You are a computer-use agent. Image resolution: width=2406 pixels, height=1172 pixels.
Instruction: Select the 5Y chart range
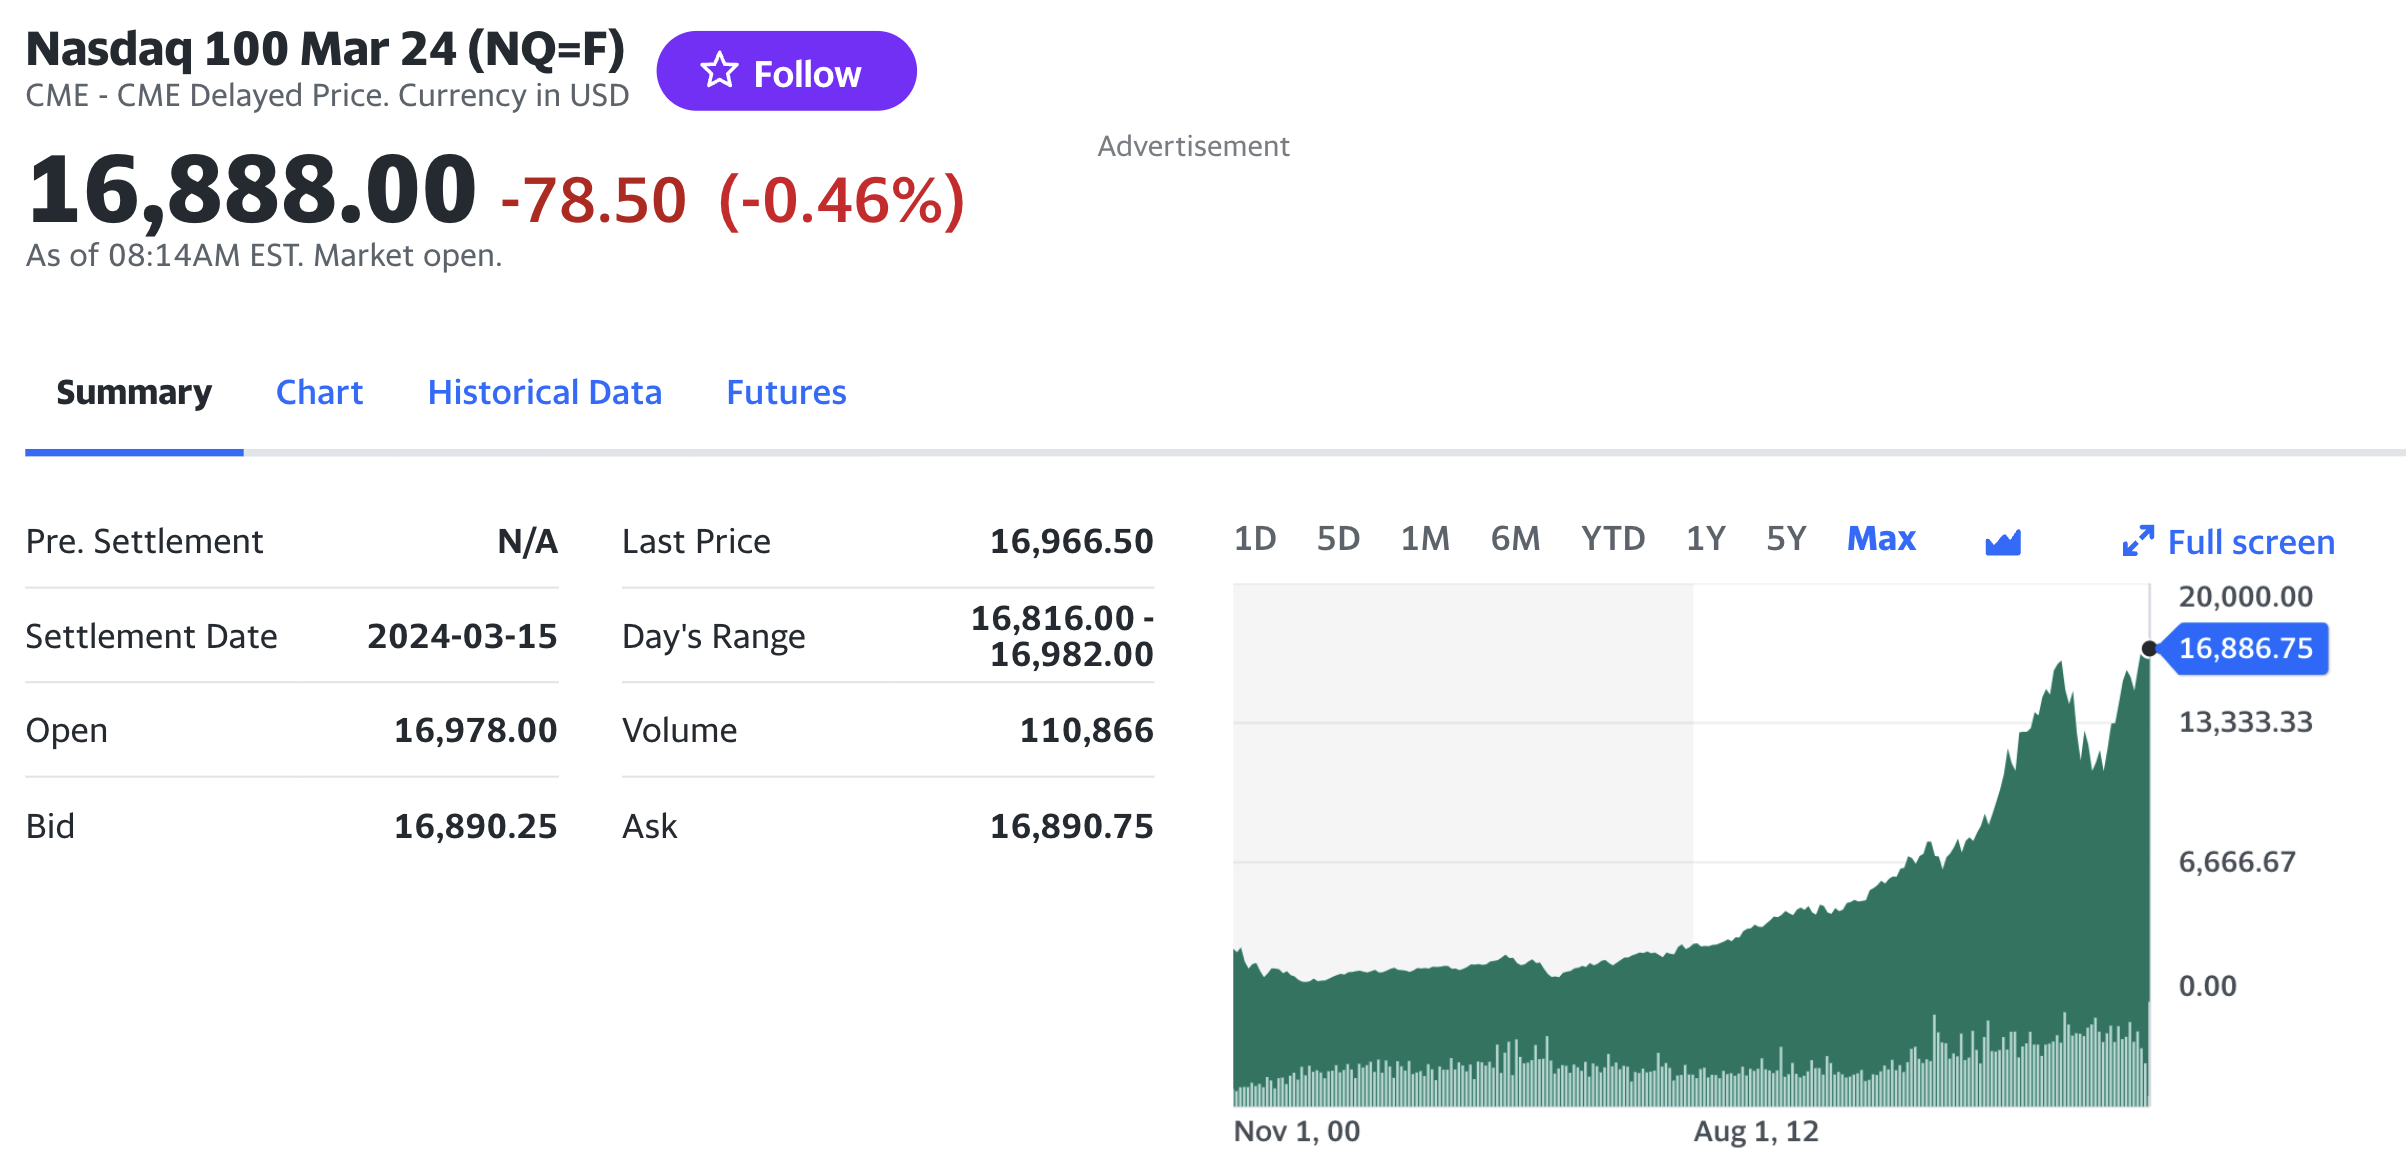pyautogui.click(x=1786, y=539)
